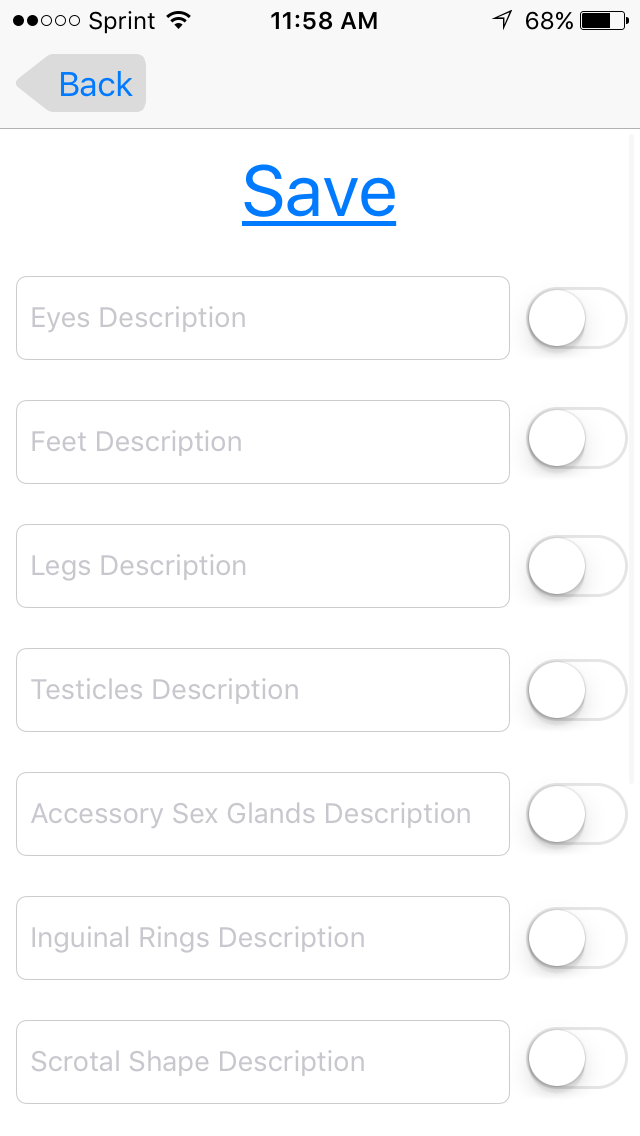Select the Legs Description text box
Viewport: 640px width, 1136px height.
click(262, 566)
